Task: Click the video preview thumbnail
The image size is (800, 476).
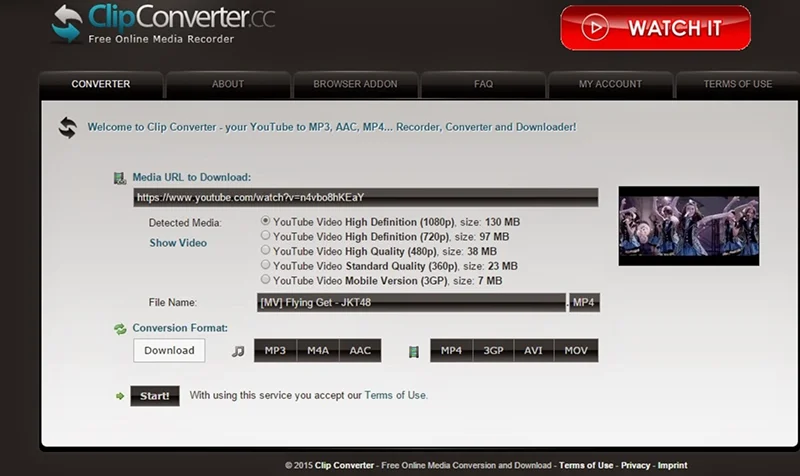Action: [689, 226]
